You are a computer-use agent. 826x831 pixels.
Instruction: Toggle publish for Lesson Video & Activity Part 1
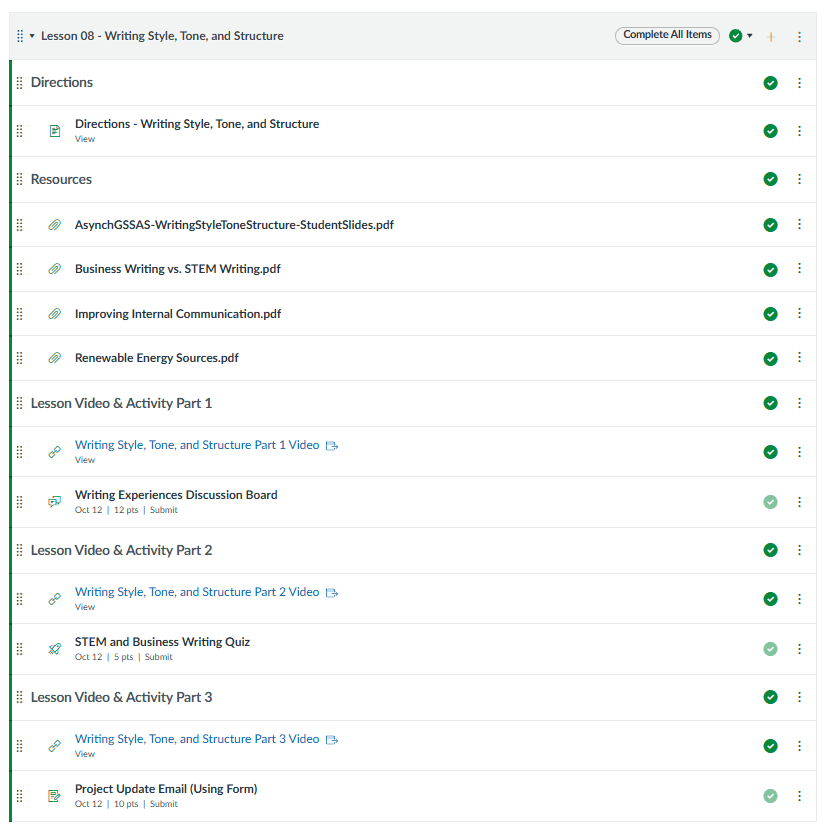tap(770, 403)
